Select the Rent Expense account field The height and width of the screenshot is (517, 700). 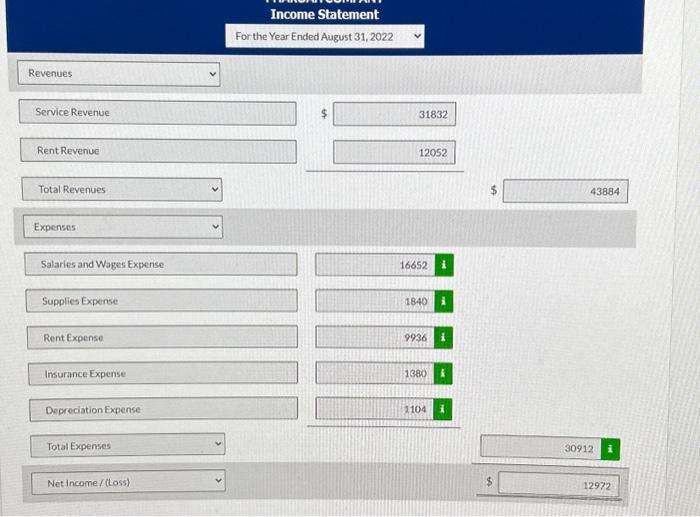click(162, 337)
